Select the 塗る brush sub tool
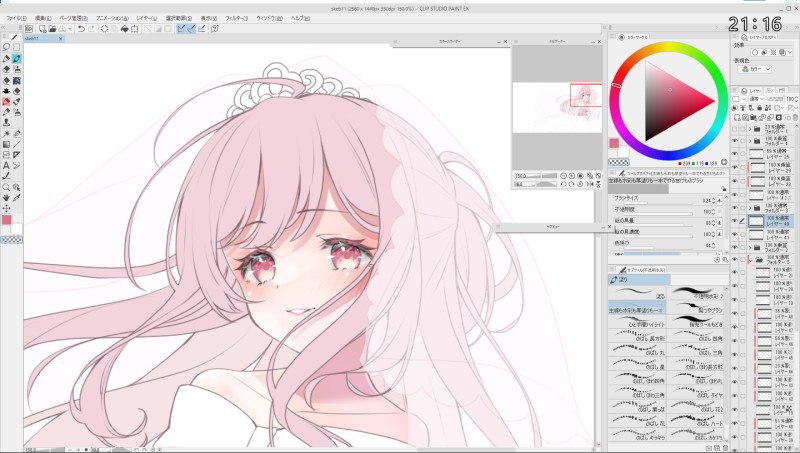Viewport: 800px width, 453px height. click(638, 293)
